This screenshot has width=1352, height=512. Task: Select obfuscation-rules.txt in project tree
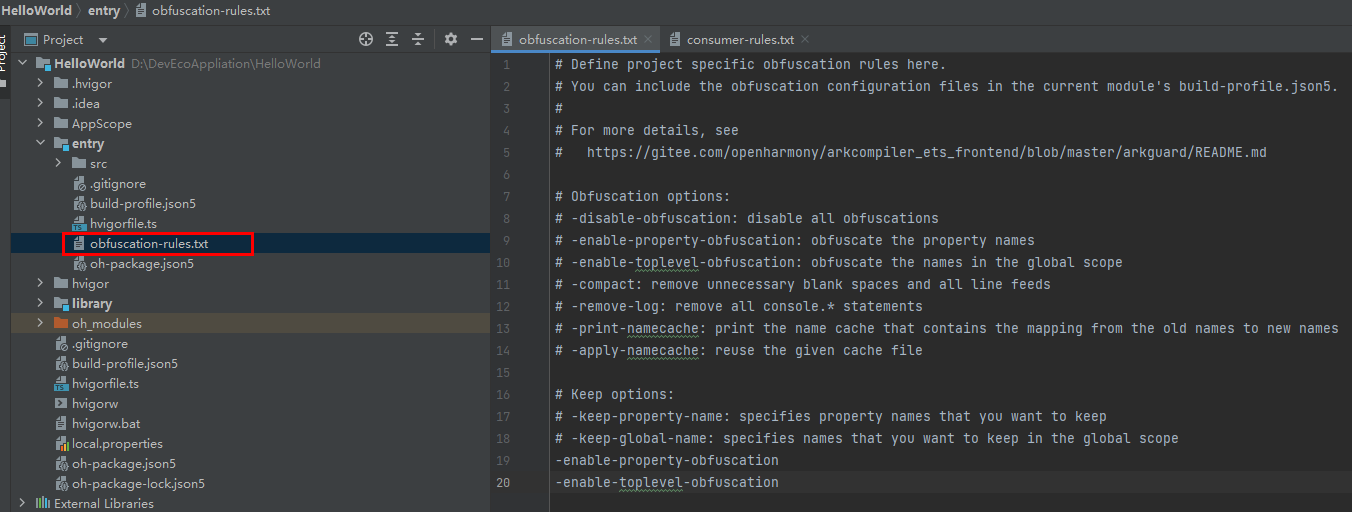click(148, 244)
